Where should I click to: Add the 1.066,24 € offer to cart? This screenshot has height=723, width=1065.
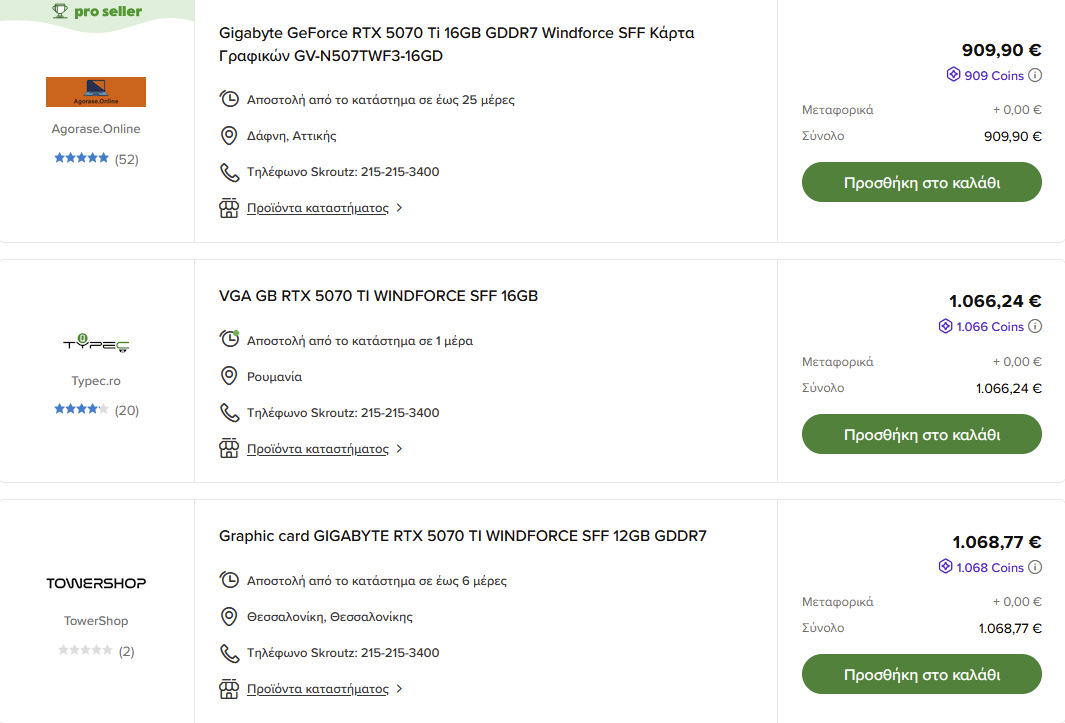coord(922,434)
